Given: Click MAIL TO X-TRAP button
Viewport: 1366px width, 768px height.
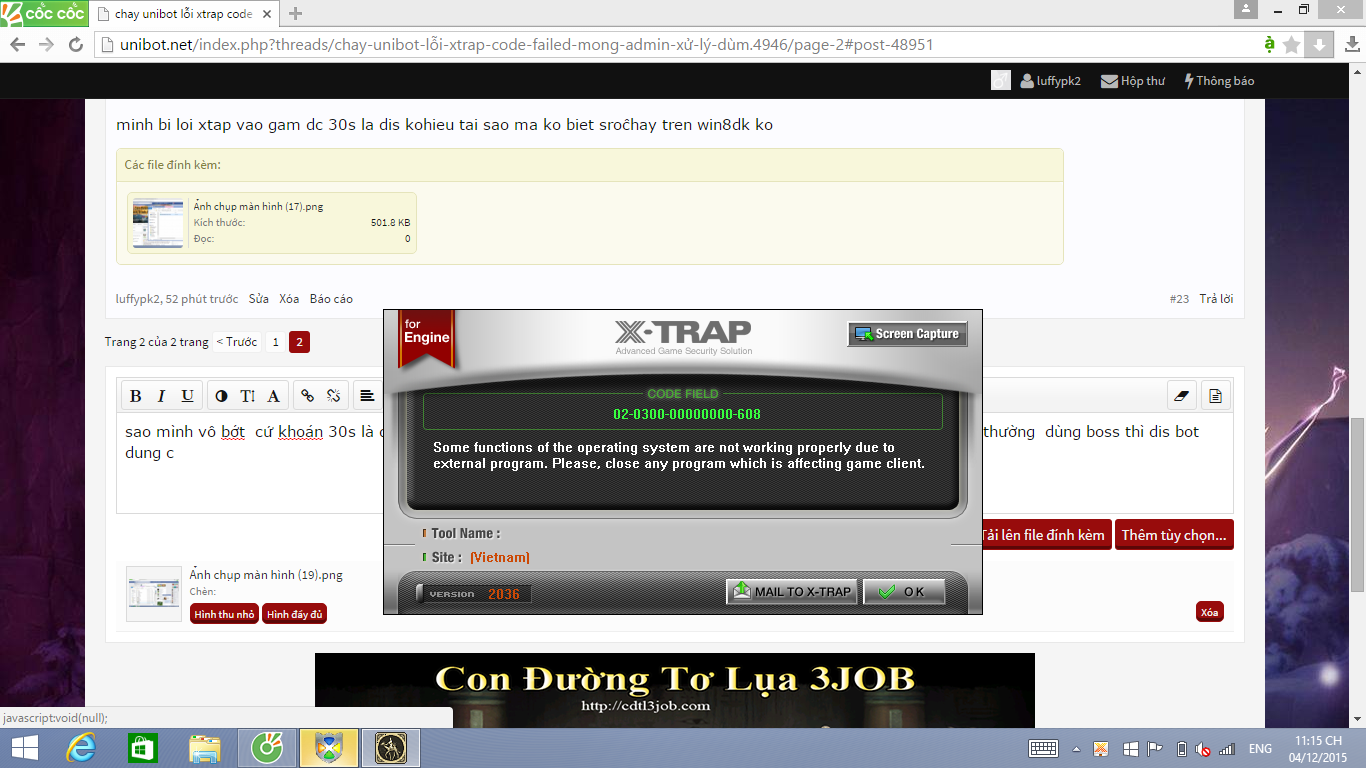Looking at the screenshot, I should coord(793,592).
